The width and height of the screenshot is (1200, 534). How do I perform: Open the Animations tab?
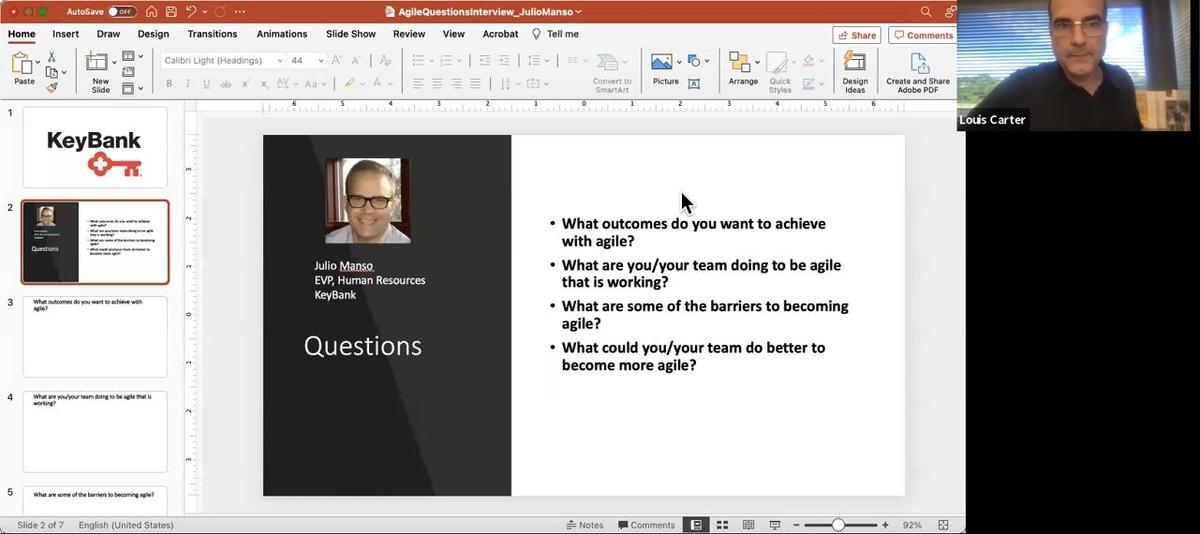[x=282, y=34]
